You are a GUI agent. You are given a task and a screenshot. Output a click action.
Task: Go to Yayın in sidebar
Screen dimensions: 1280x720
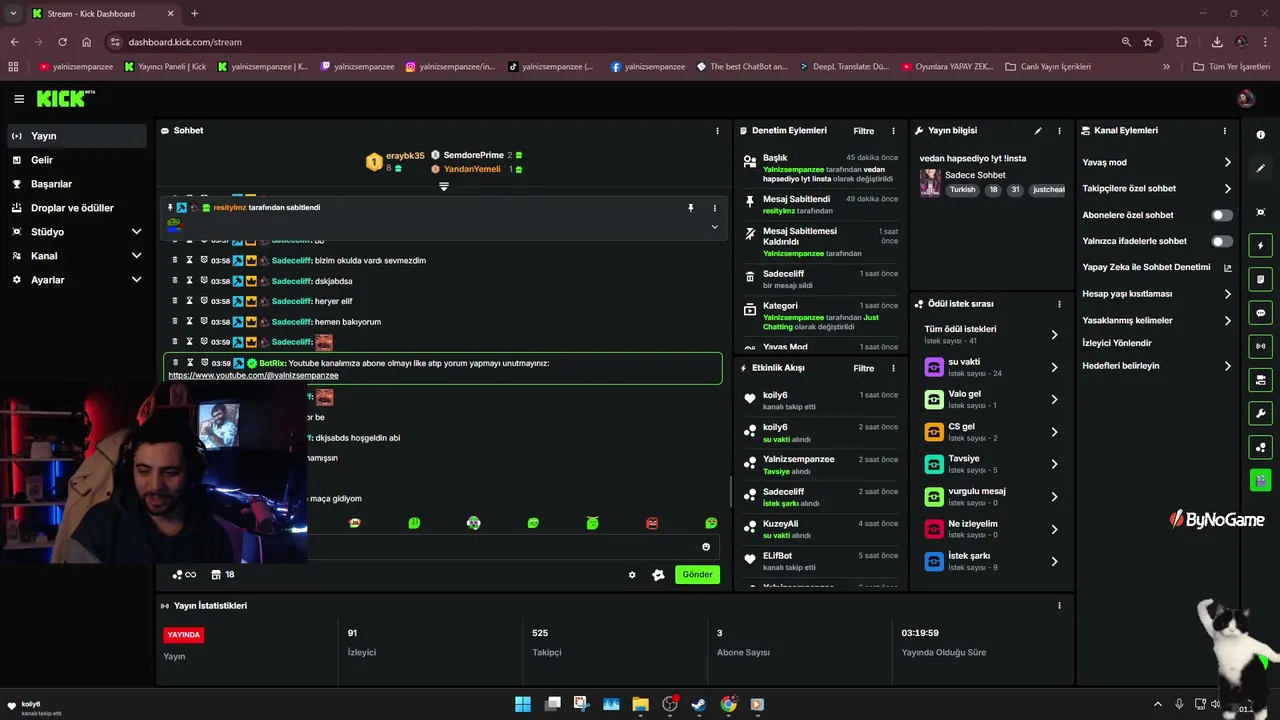[x=76, y=136]
